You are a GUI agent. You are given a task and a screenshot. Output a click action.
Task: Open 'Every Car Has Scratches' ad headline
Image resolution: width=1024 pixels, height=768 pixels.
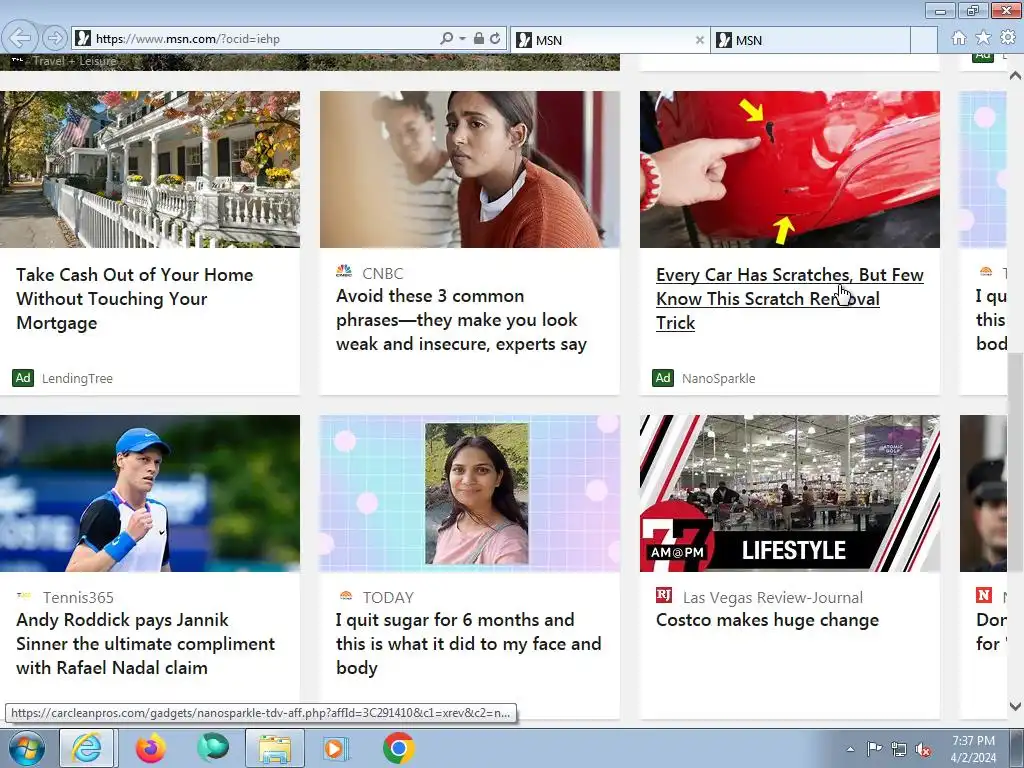pyautogui.click(x=790, y=298)
